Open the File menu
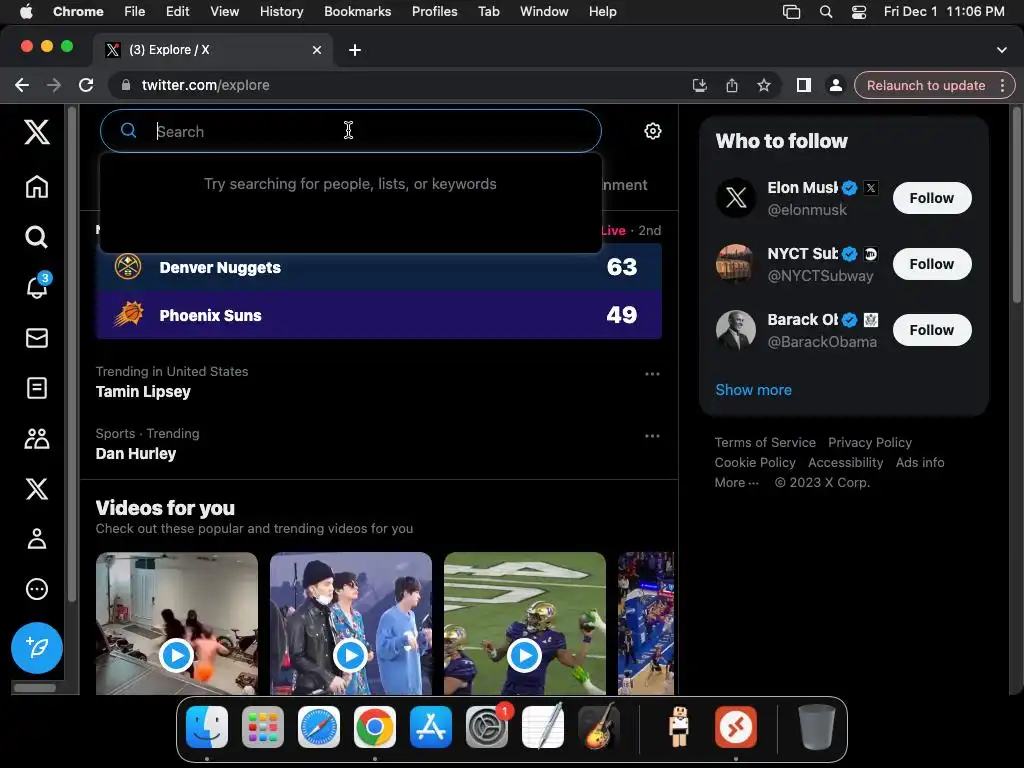This screenshot has height=768, width=1024. [x=135, y=12]
